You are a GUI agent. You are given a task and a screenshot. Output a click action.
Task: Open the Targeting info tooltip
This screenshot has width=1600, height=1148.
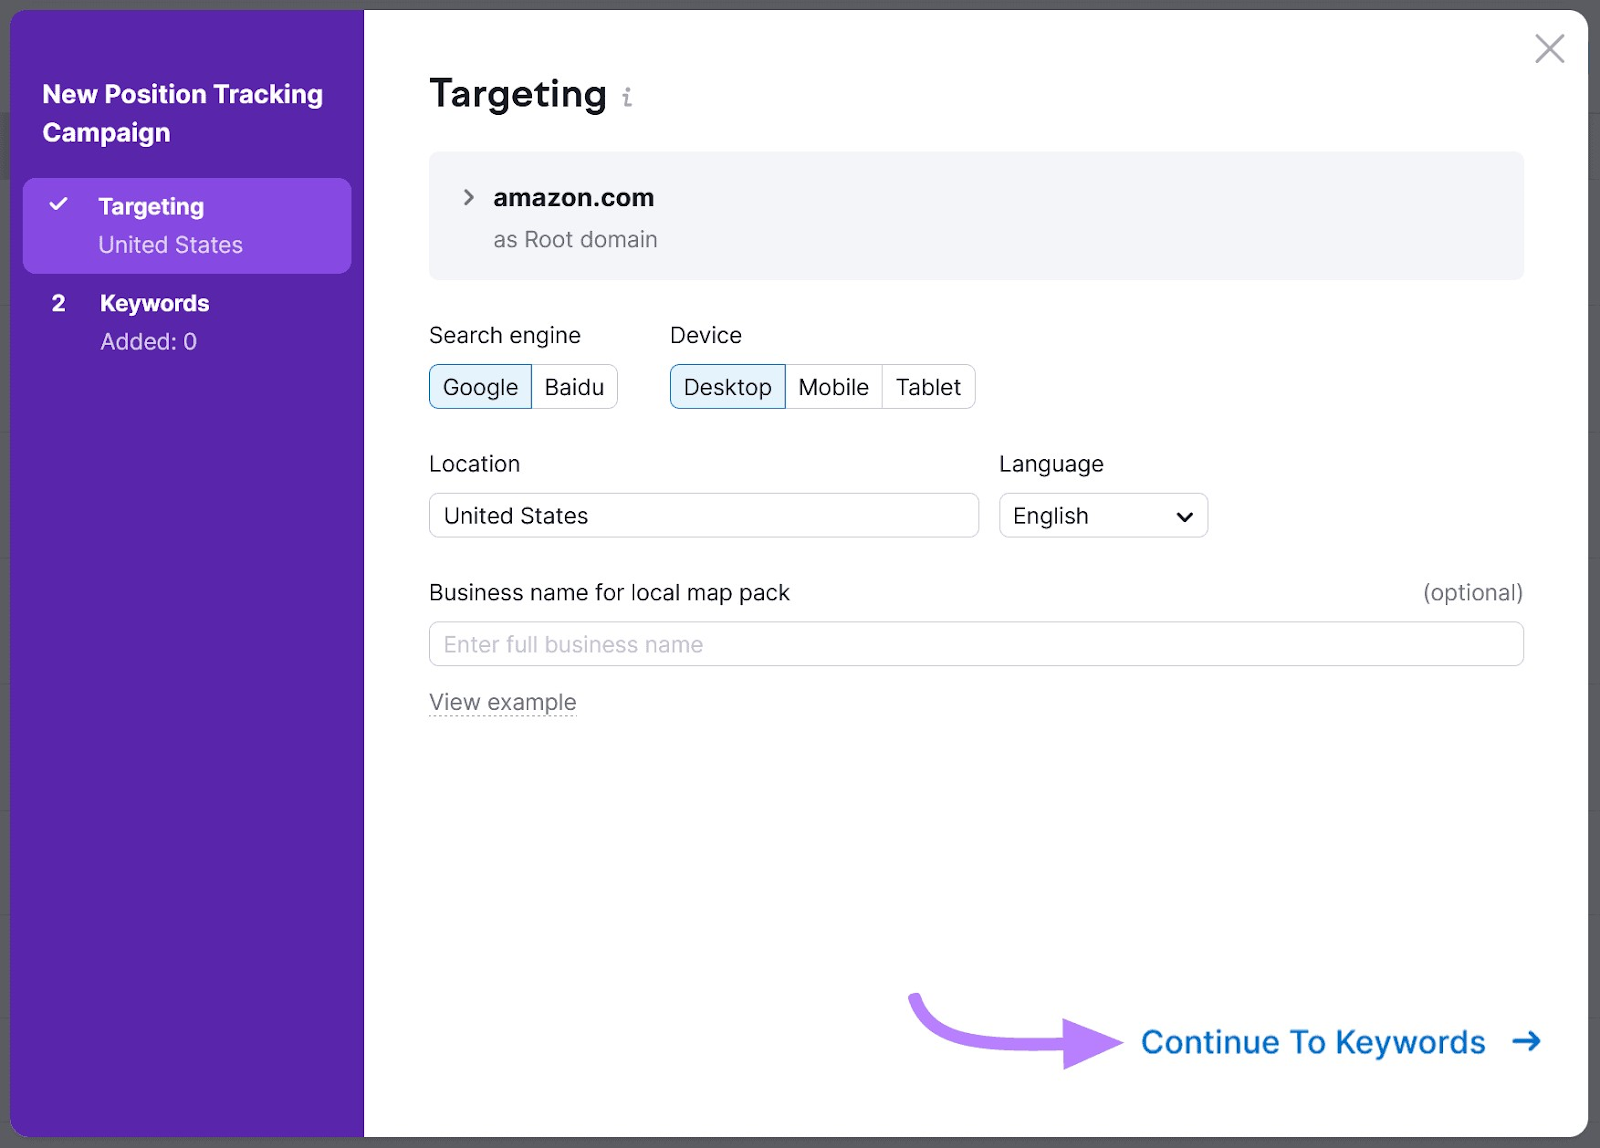[x=627, y=97]
